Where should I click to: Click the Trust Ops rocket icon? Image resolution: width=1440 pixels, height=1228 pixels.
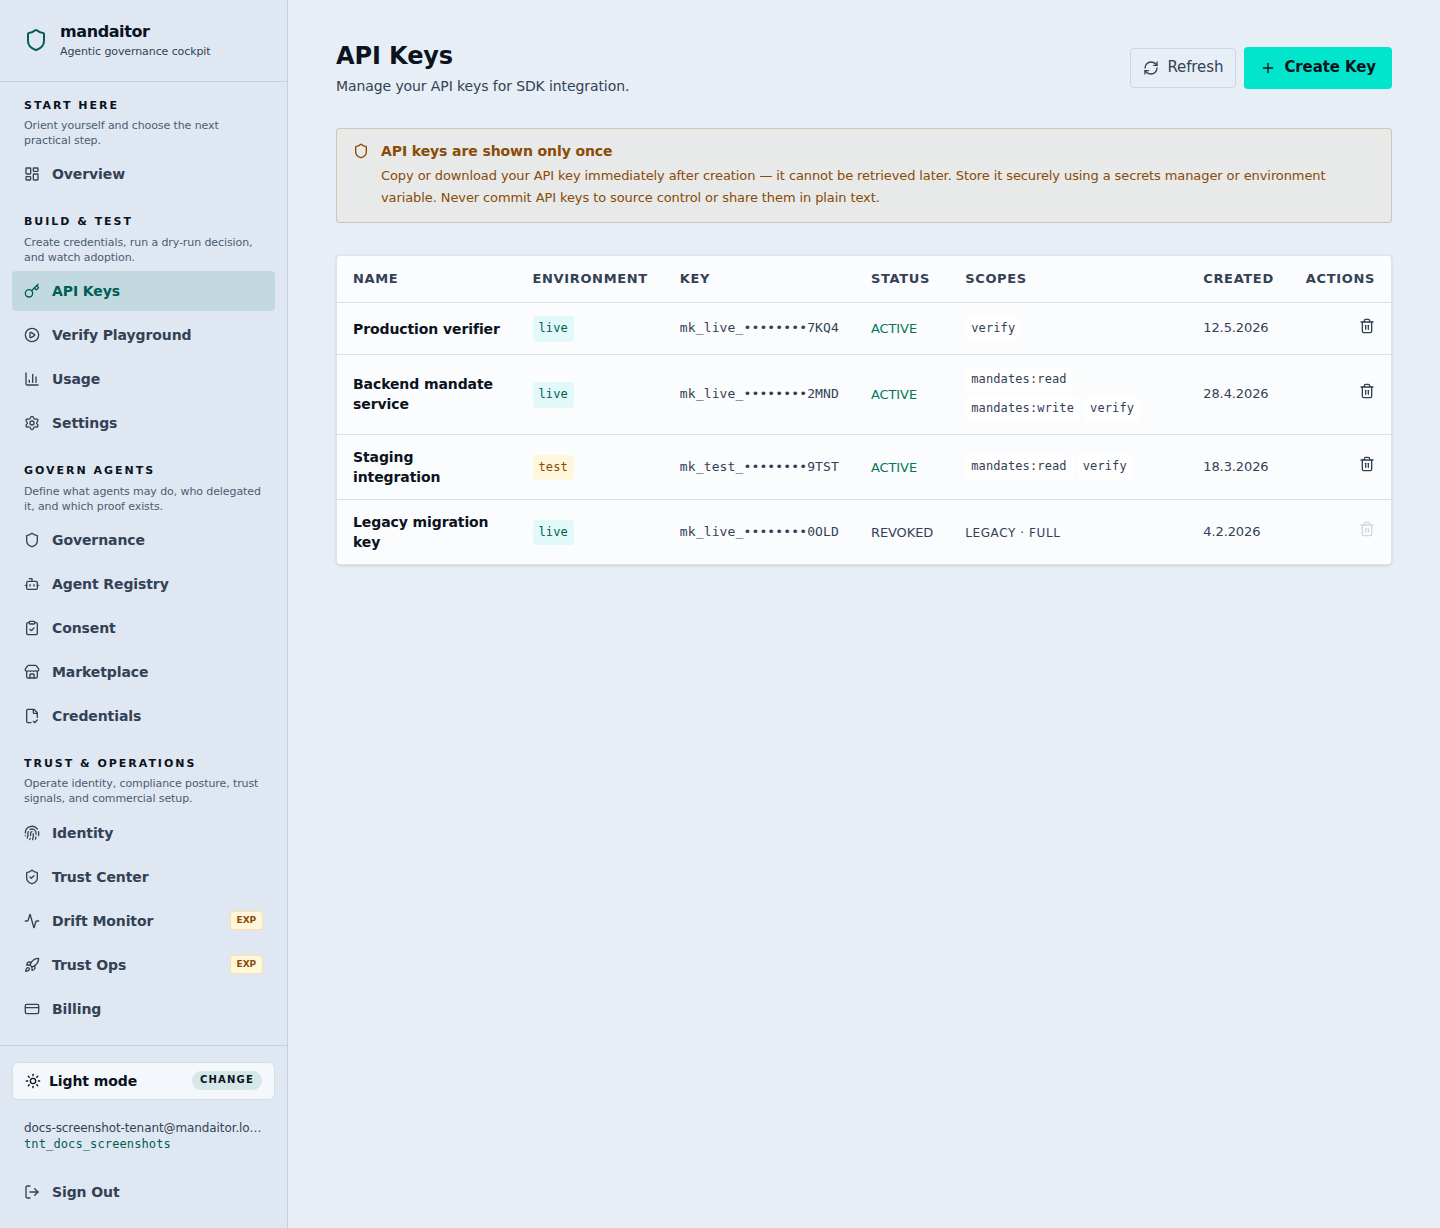pos(32,965)
